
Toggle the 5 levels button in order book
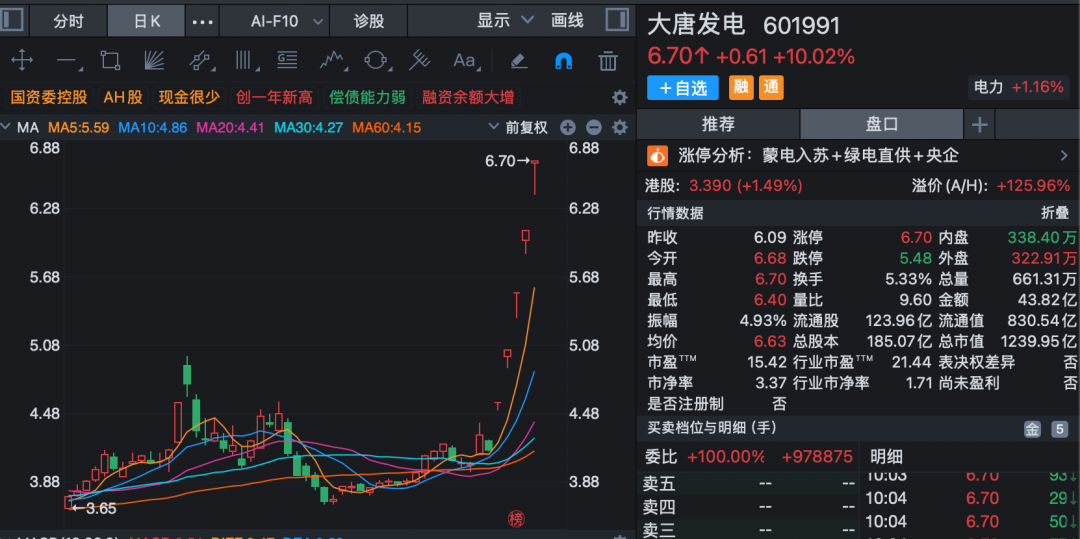(1059, 430)
